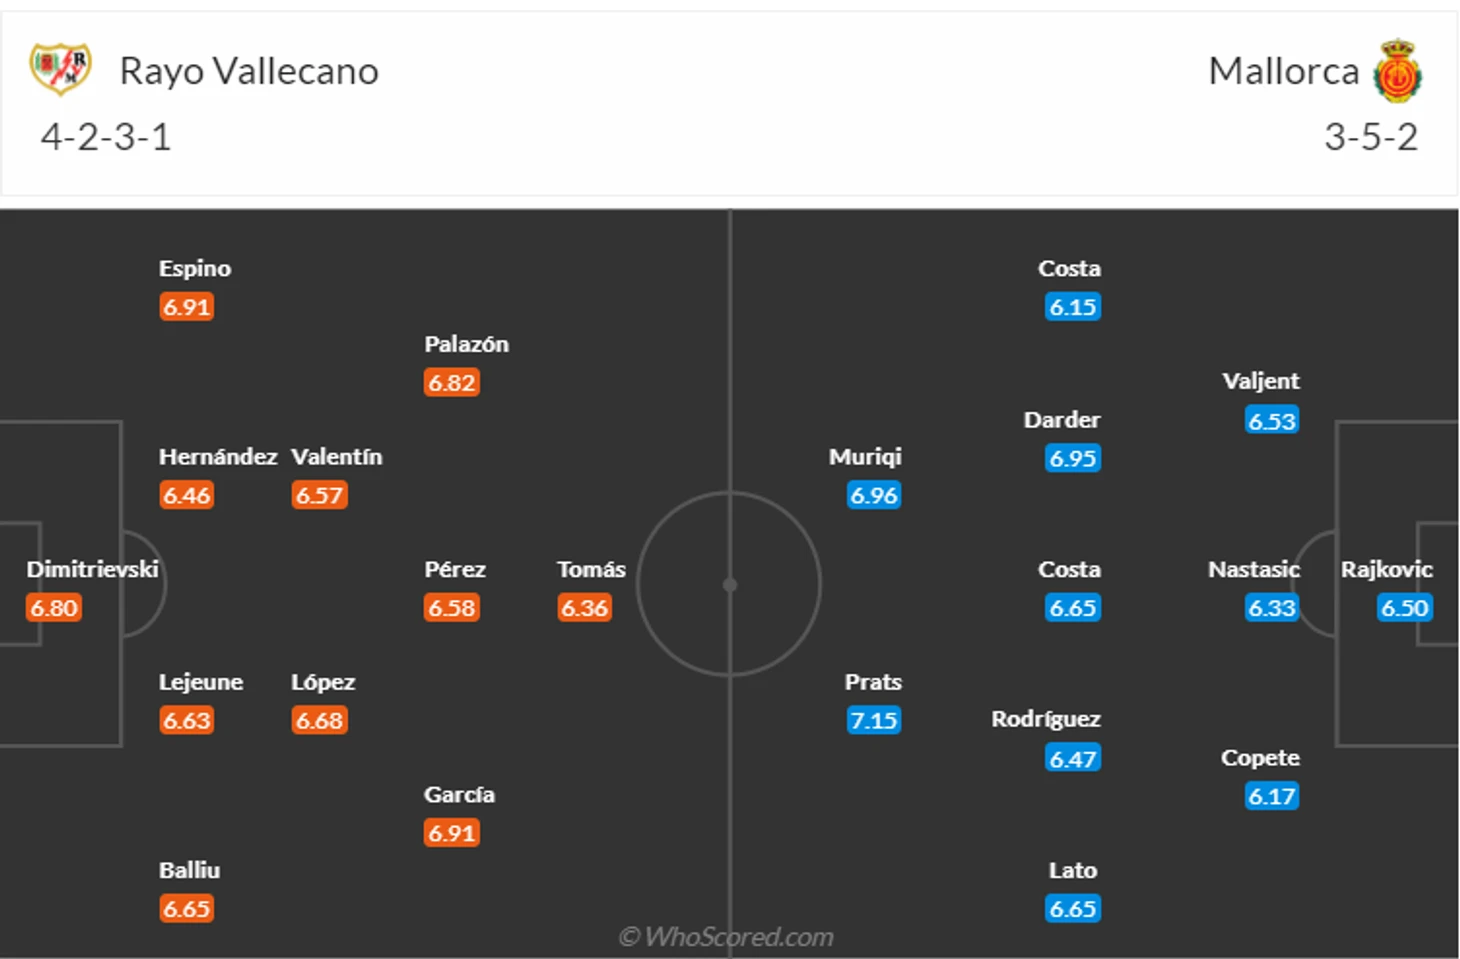The image size is (1460, 959).
Task: Open the Mallorca team name link
Action: click(1284, 71)
